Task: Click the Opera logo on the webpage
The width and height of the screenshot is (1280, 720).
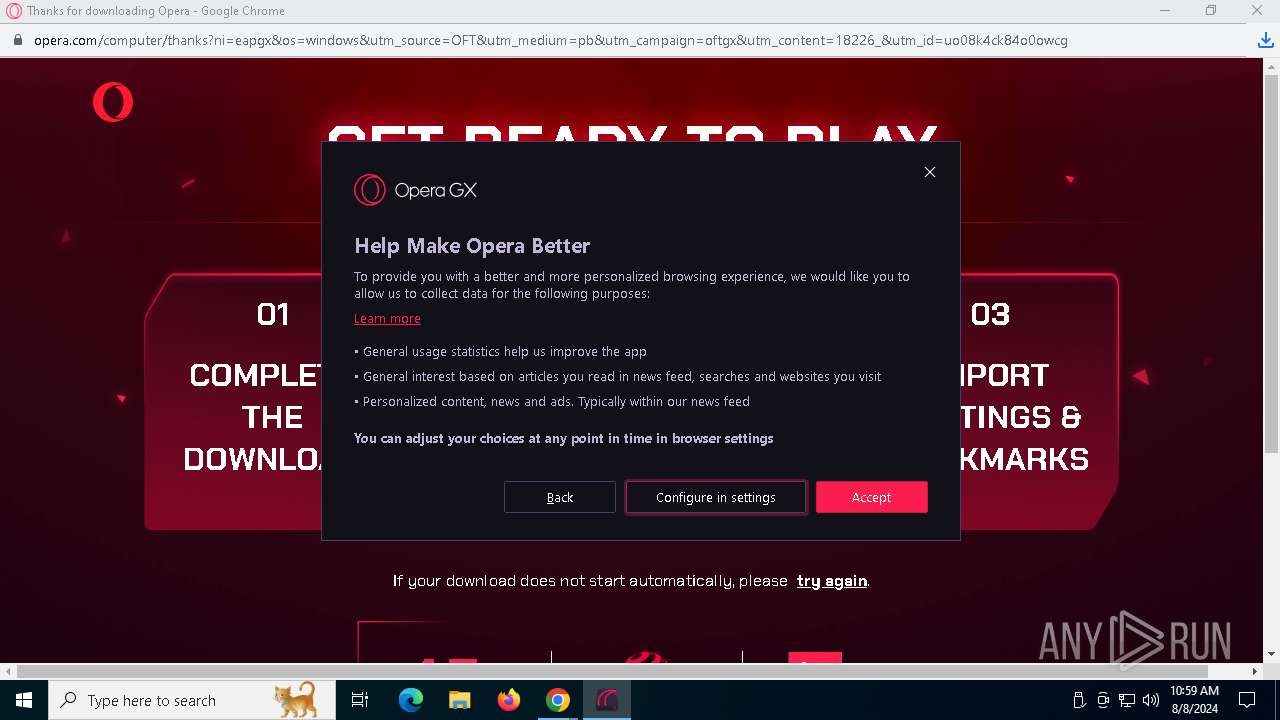Action: 113,102
